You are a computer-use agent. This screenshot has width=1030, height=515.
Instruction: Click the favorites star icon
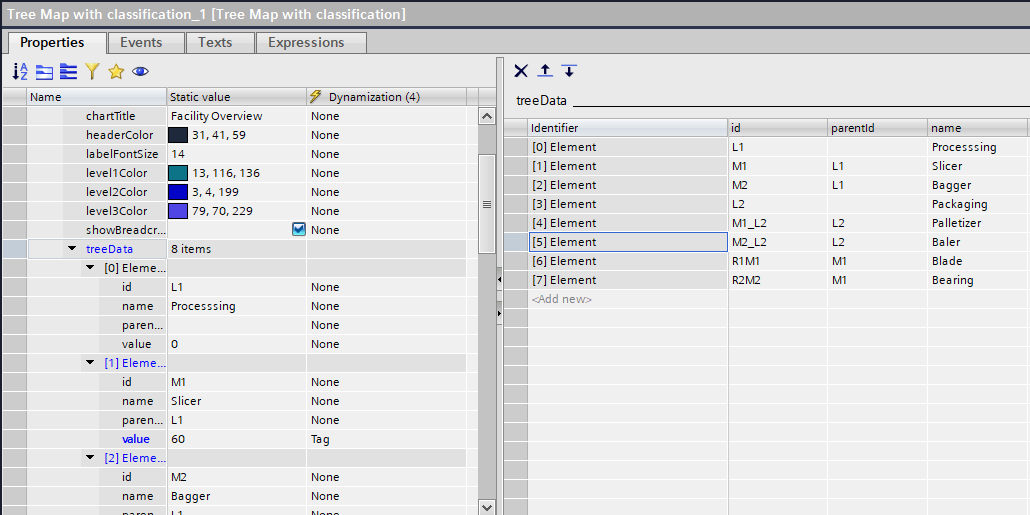click(116, 72)
